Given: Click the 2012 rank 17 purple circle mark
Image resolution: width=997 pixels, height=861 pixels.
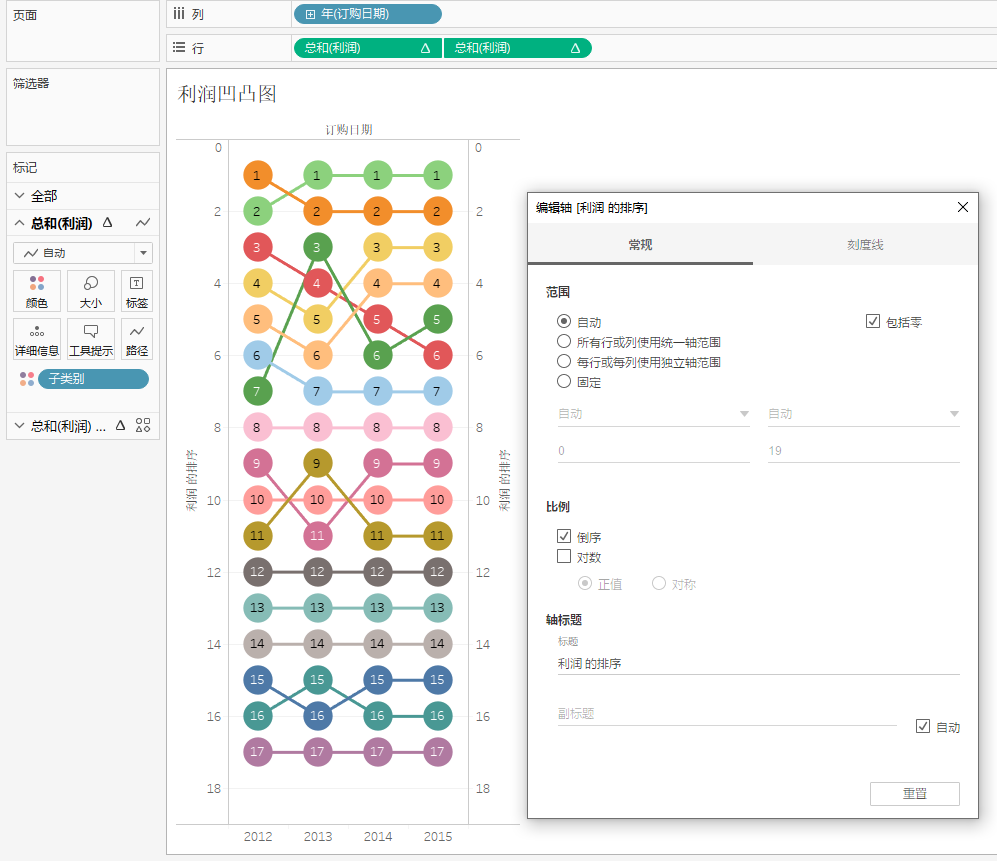Looking at the screenshot, I should coord(258,752).
